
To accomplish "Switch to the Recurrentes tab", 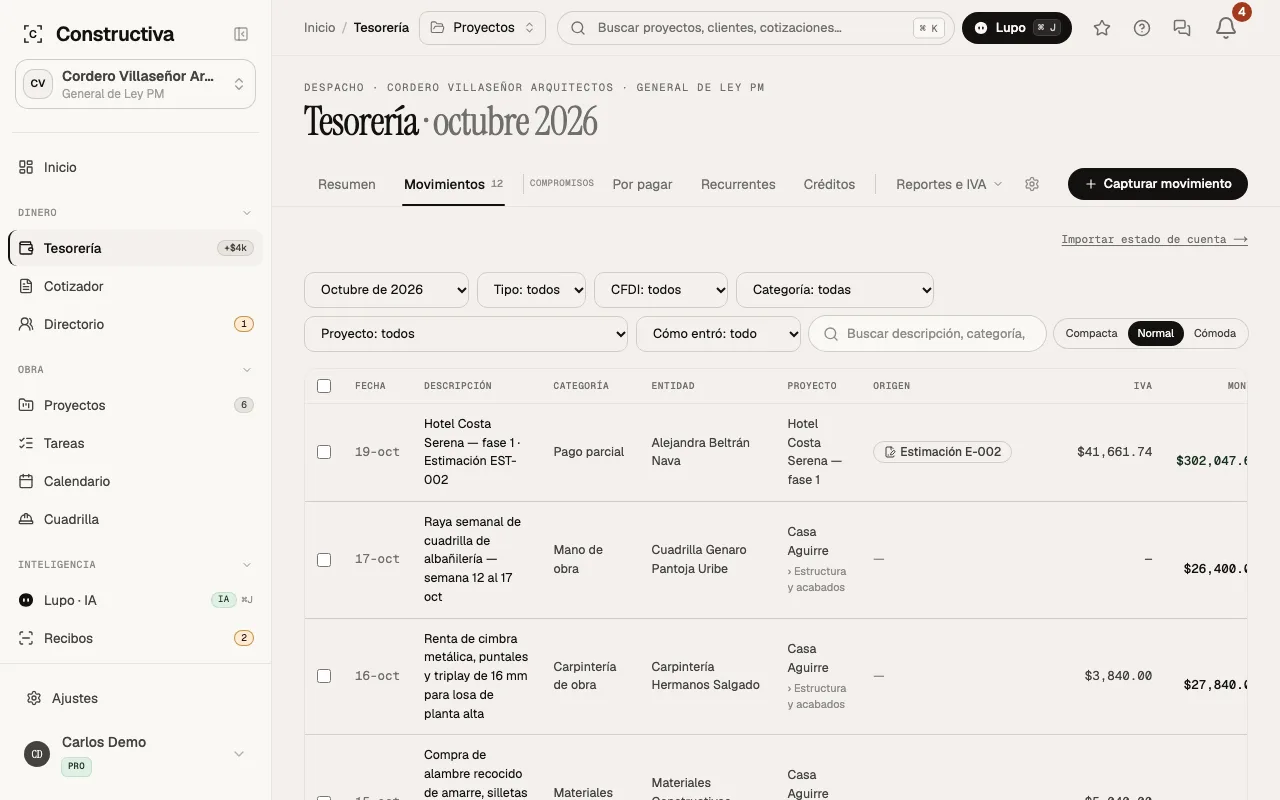I will coord(738,185).
